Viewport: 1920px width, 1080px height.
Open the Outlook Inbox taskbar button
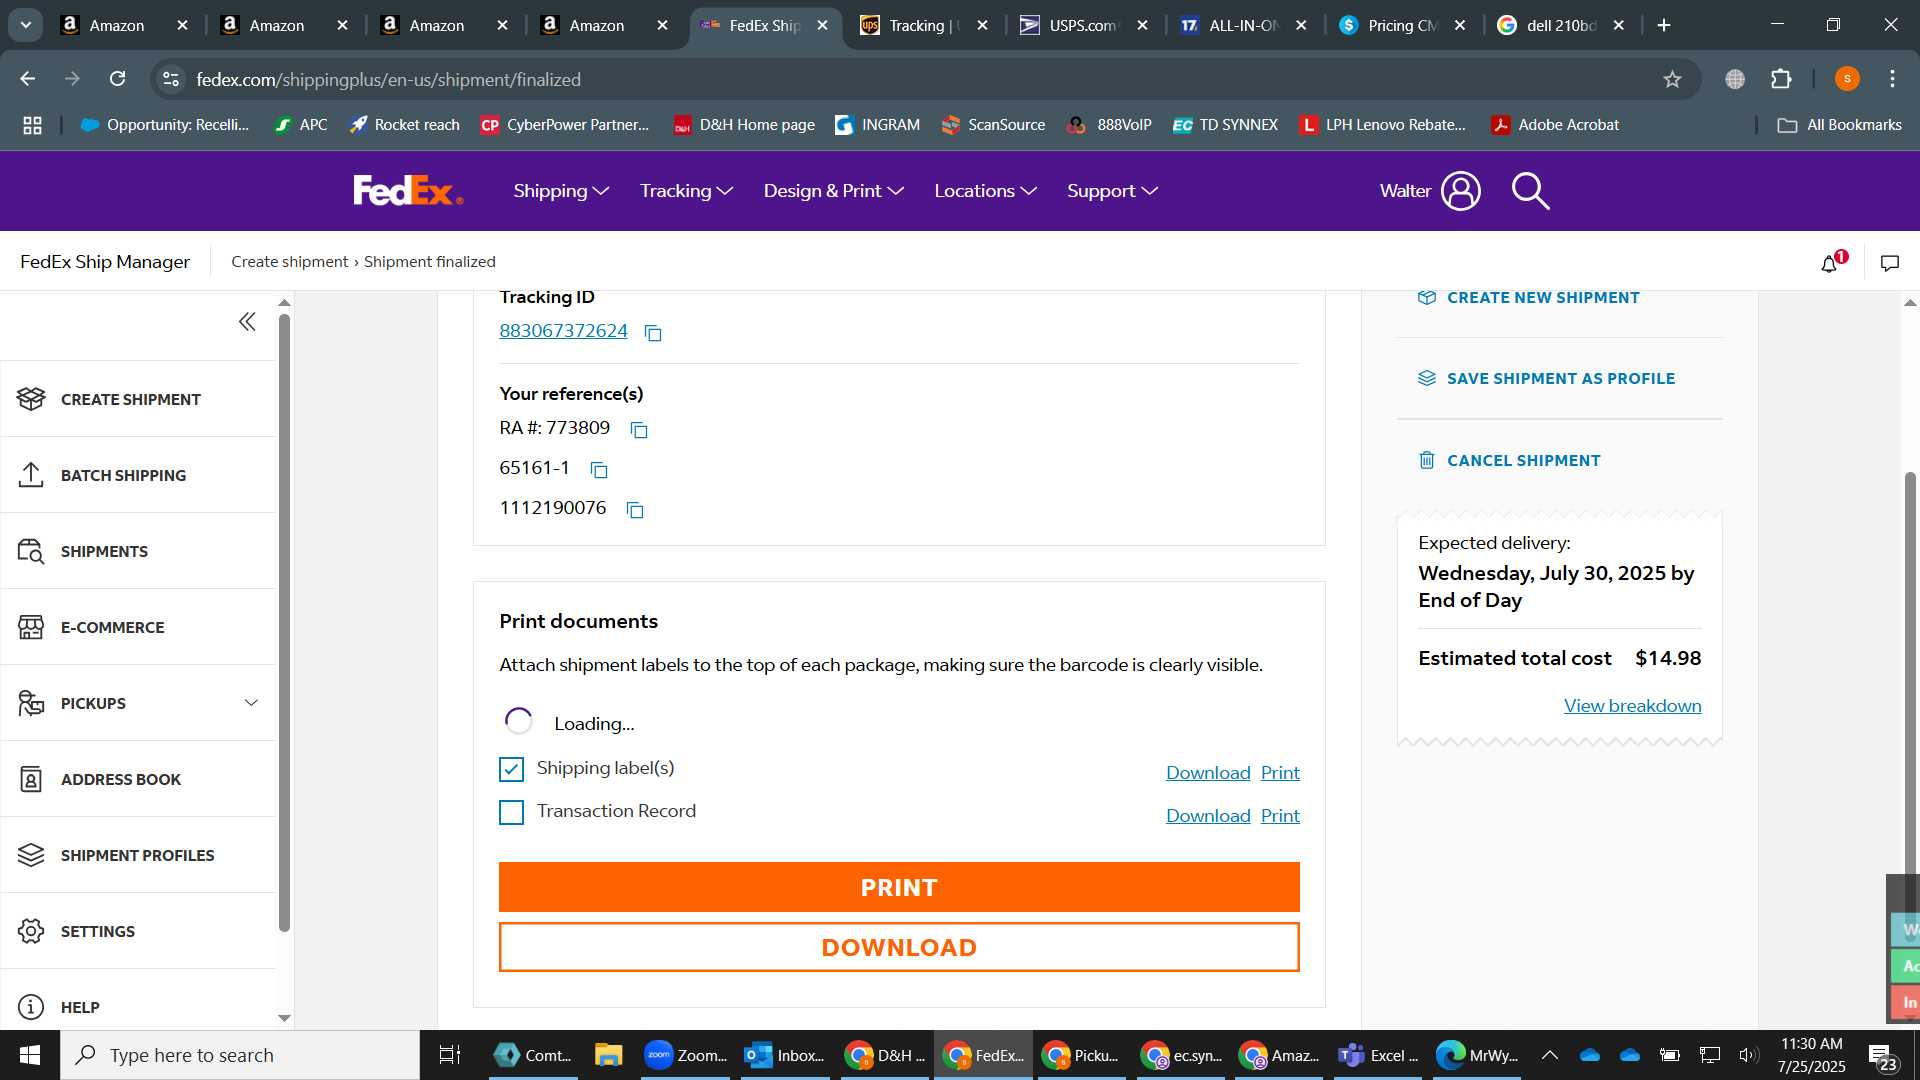[785, 1055]
